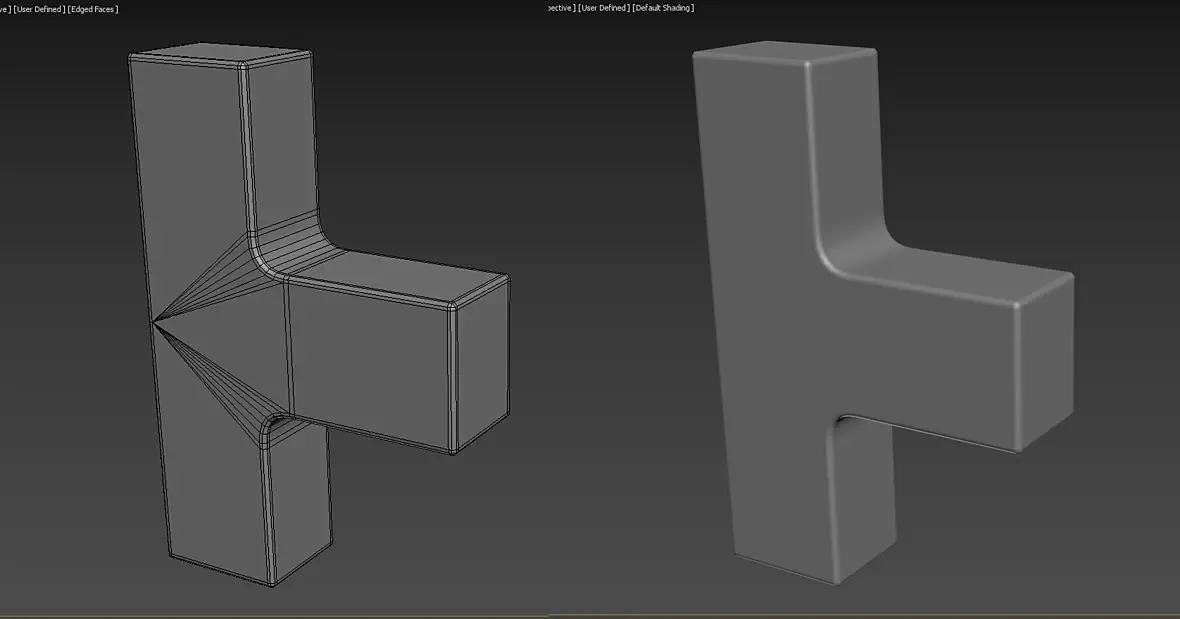This screenshot has height=619, width=1180.
Task: Open User Defined menu in left viewport
Action: click(x=39, y=9)
